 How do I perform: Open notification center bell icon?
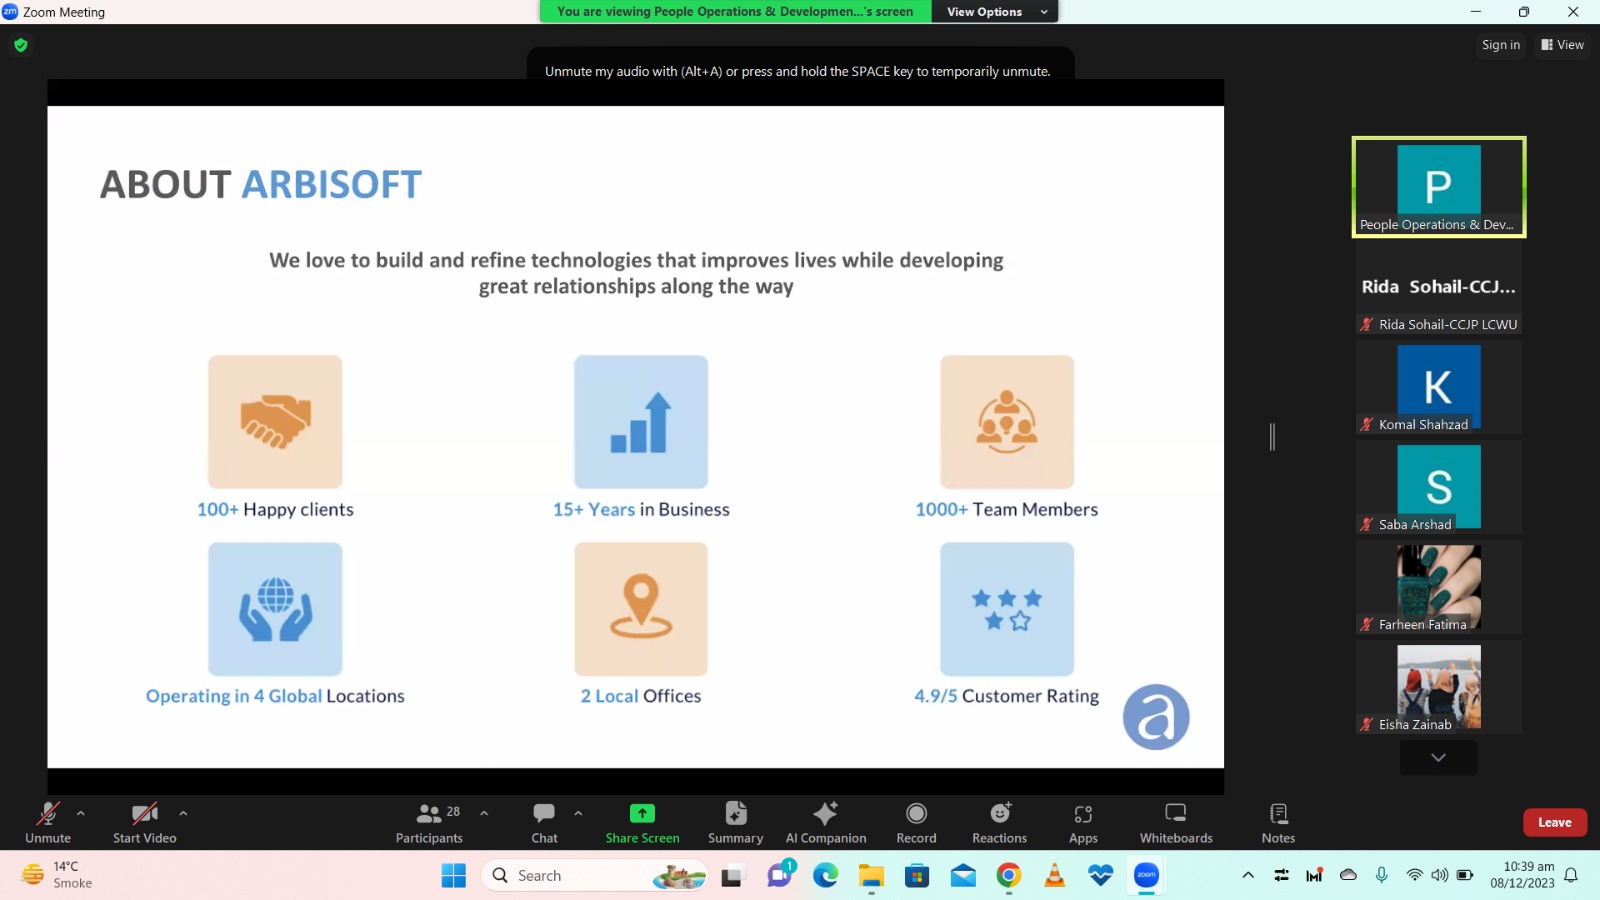tap(1572, 875)
